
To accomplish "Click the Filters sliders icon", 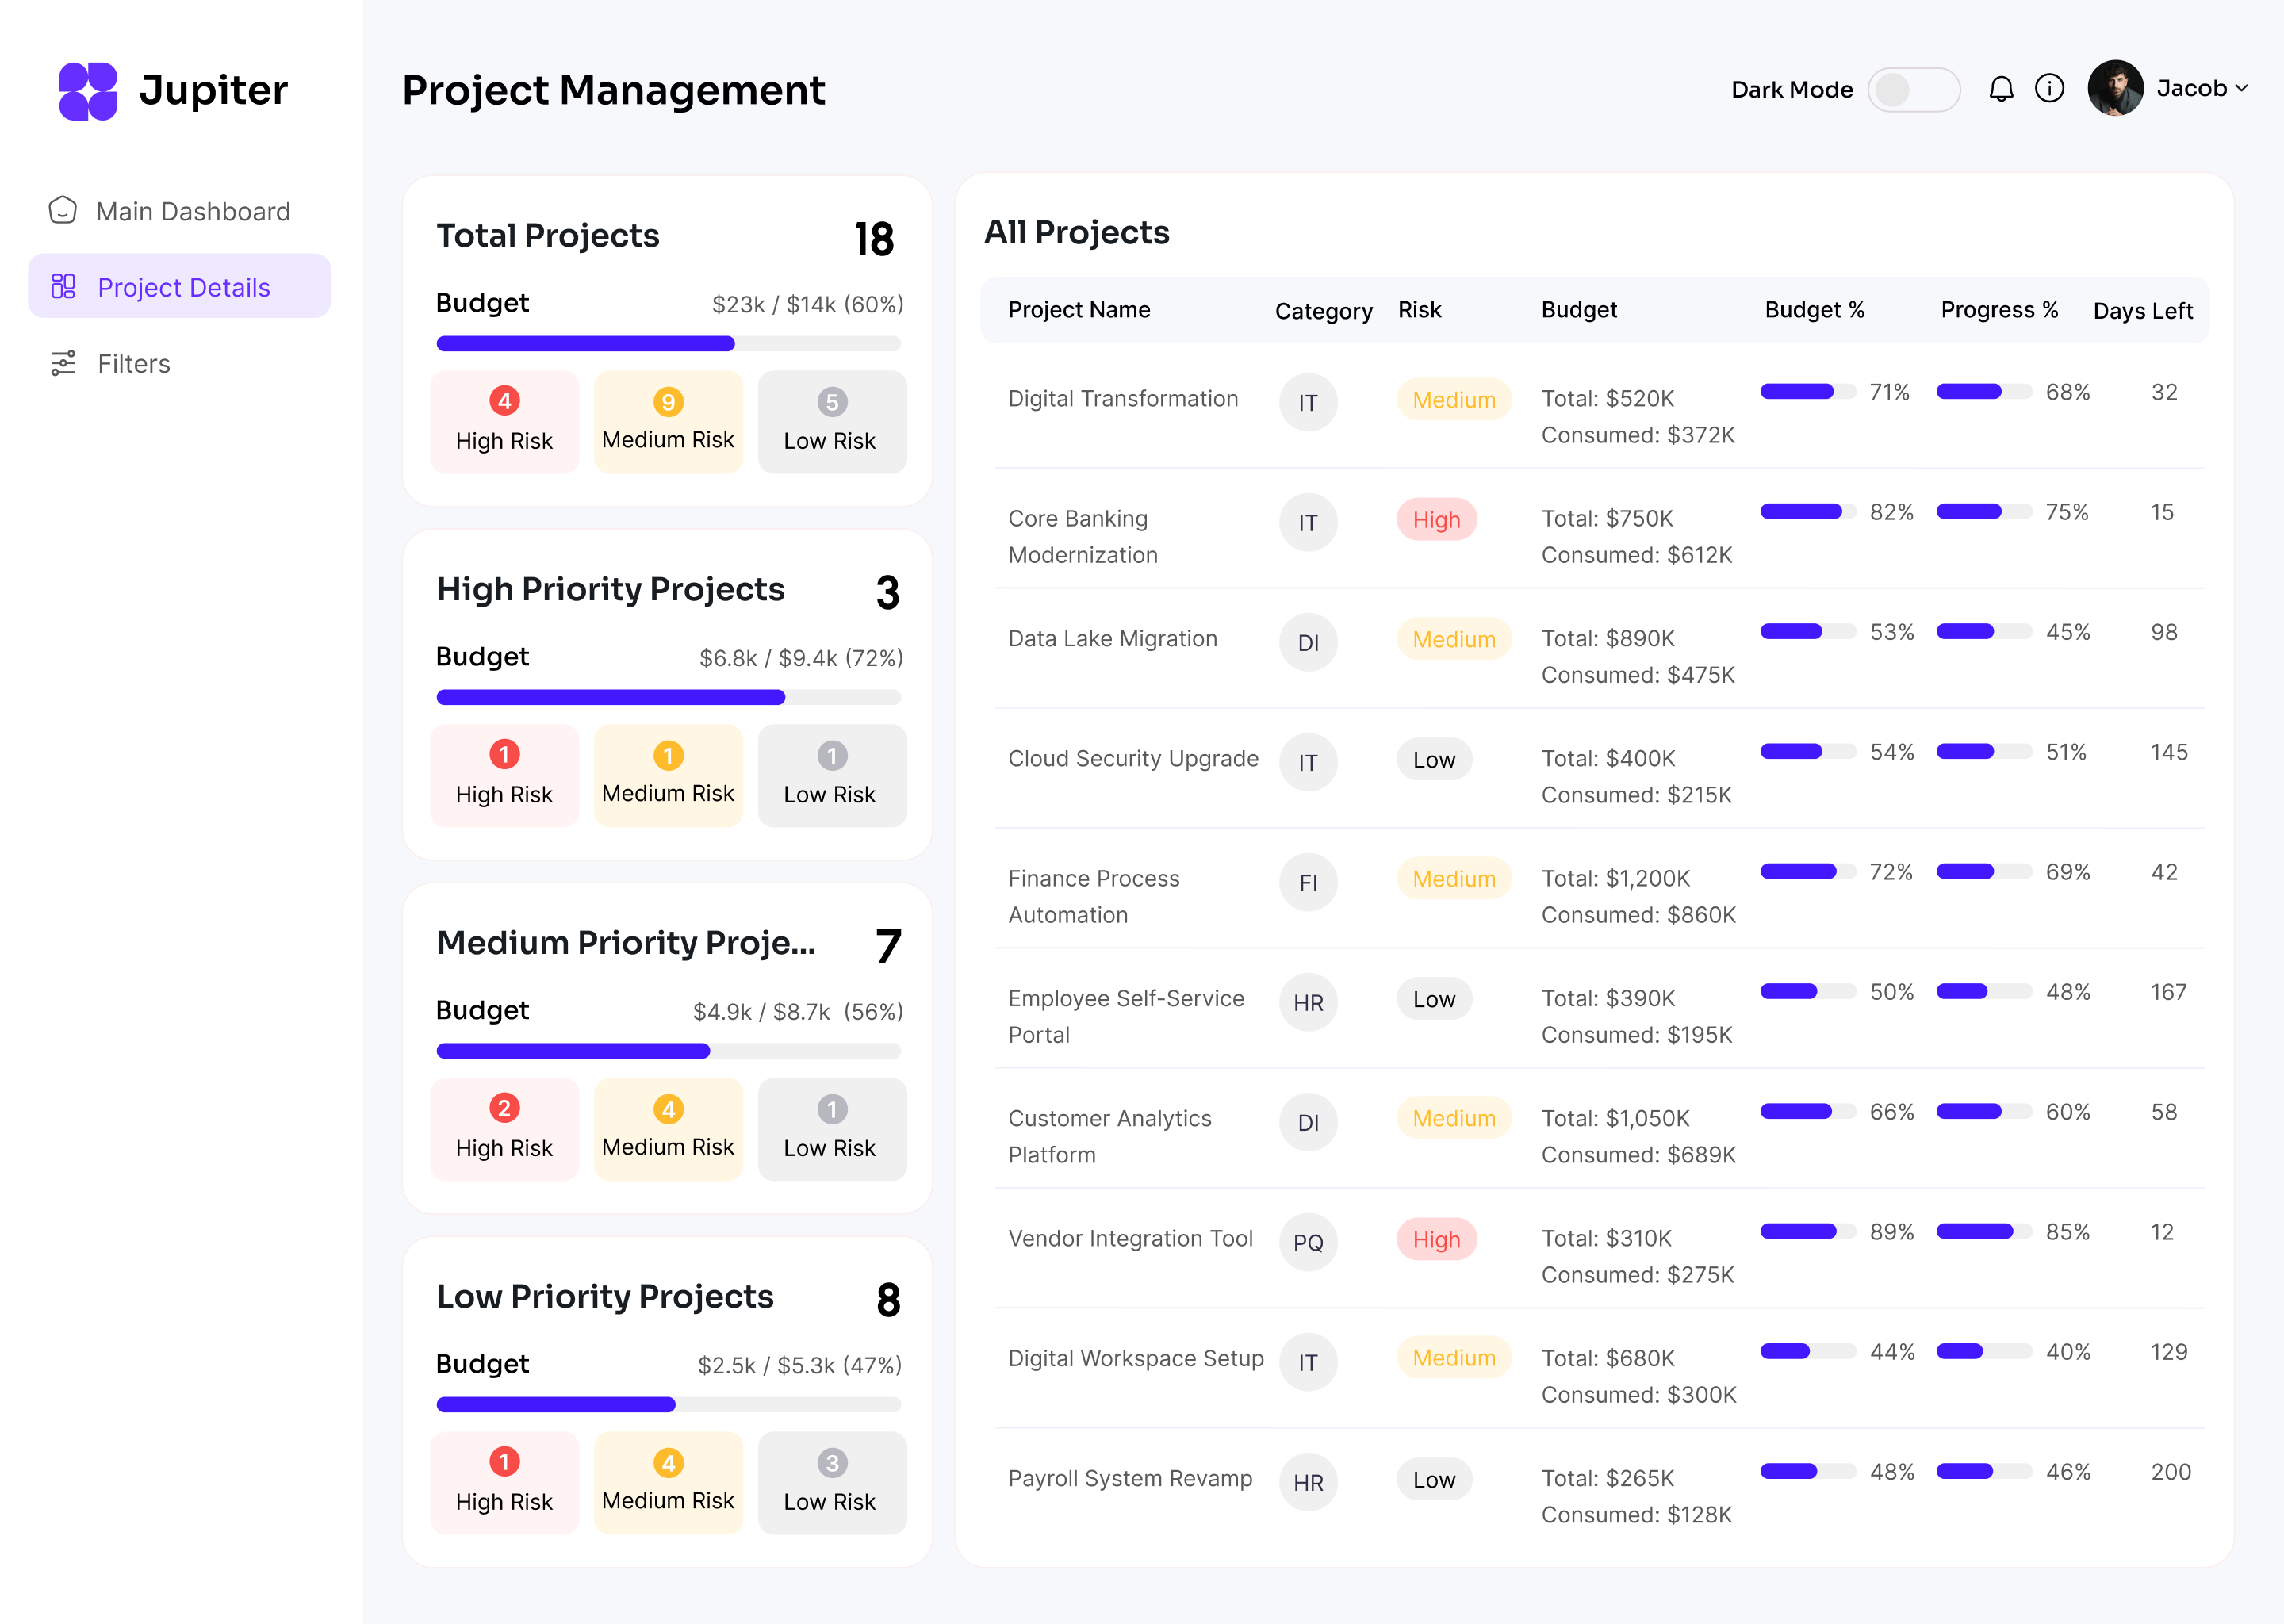I will click(63, 363).
